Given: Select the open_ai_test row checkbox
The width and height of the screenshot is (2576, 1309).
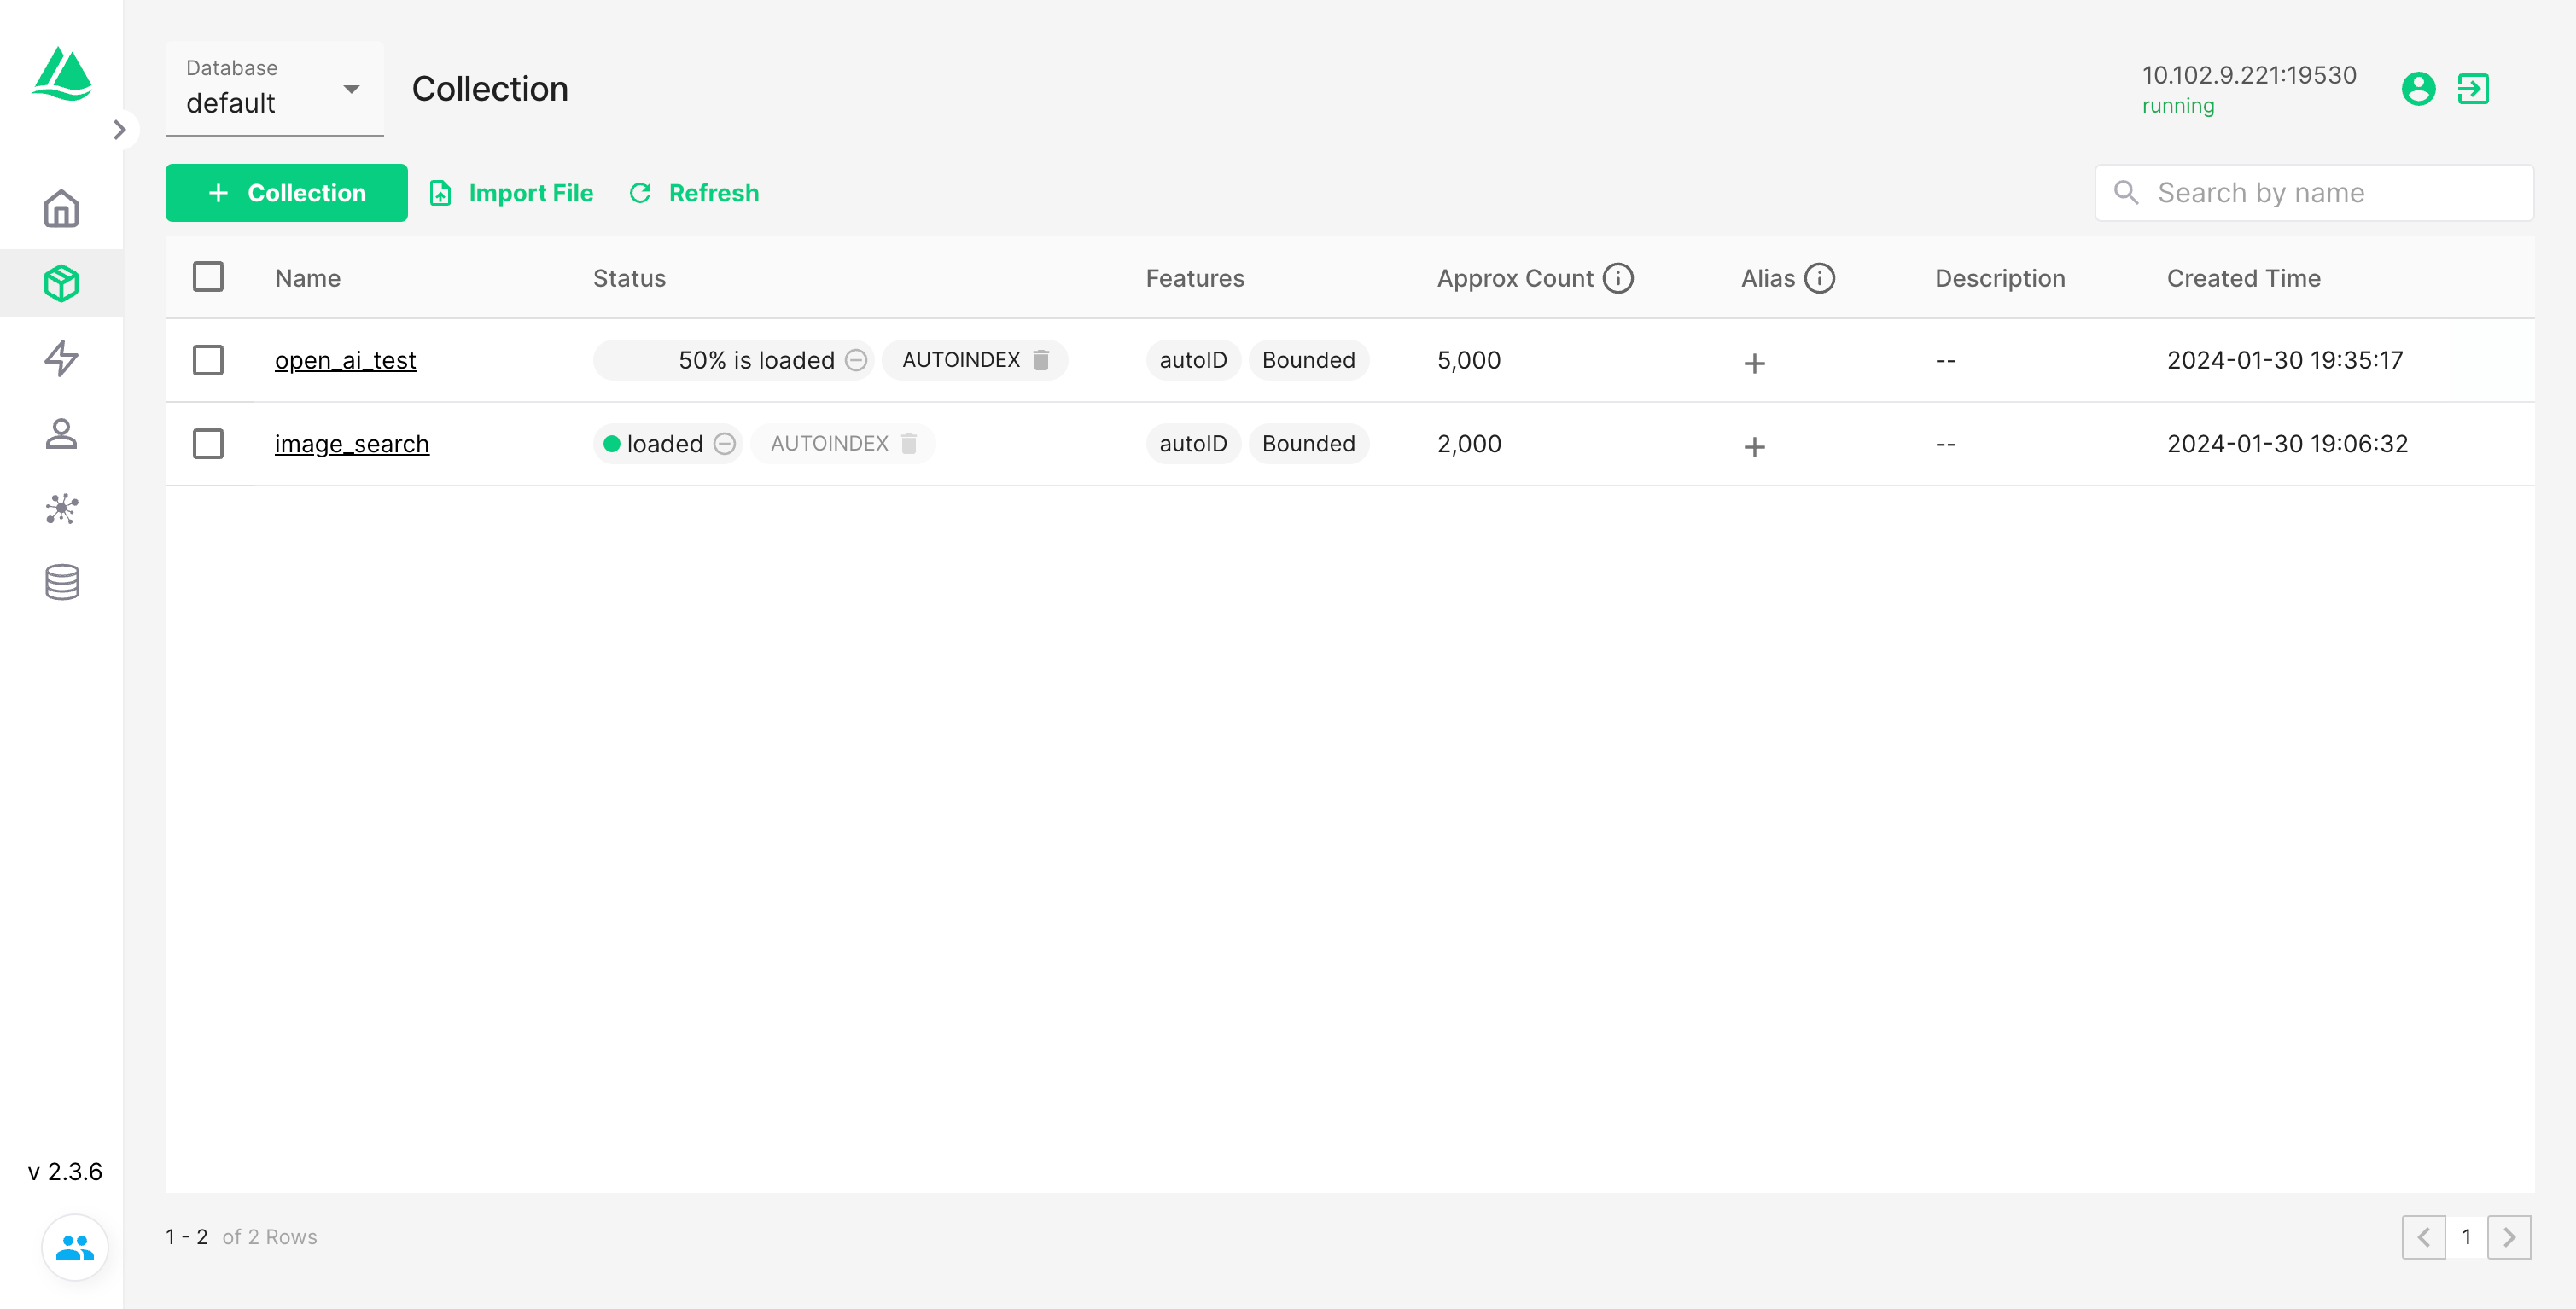Looking at the screenshot, I should coord(208,360).
